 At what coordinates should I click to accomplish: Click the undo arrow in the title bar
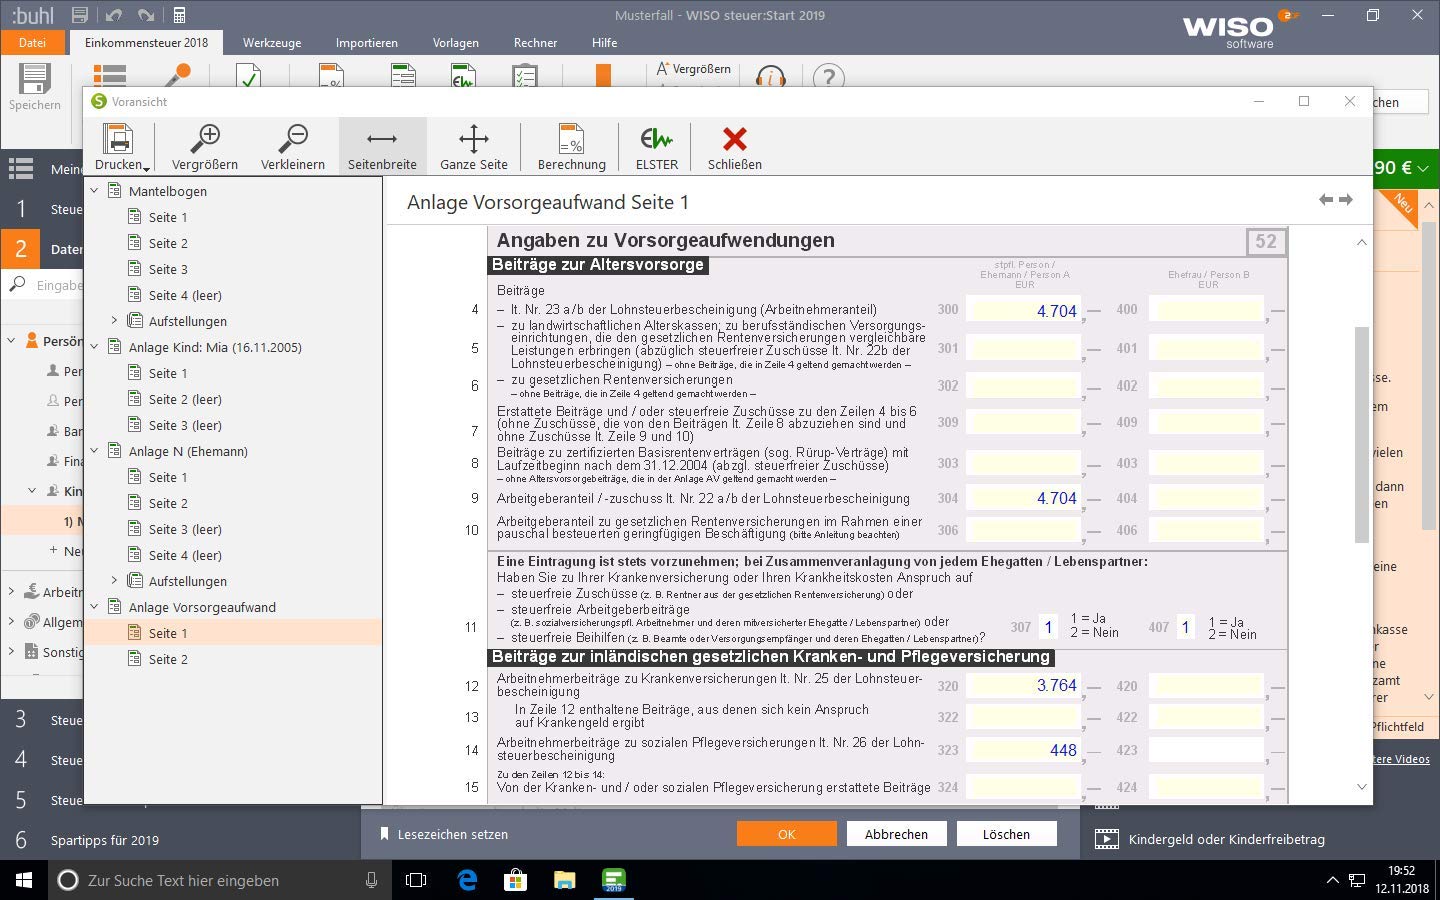[113, 15]
